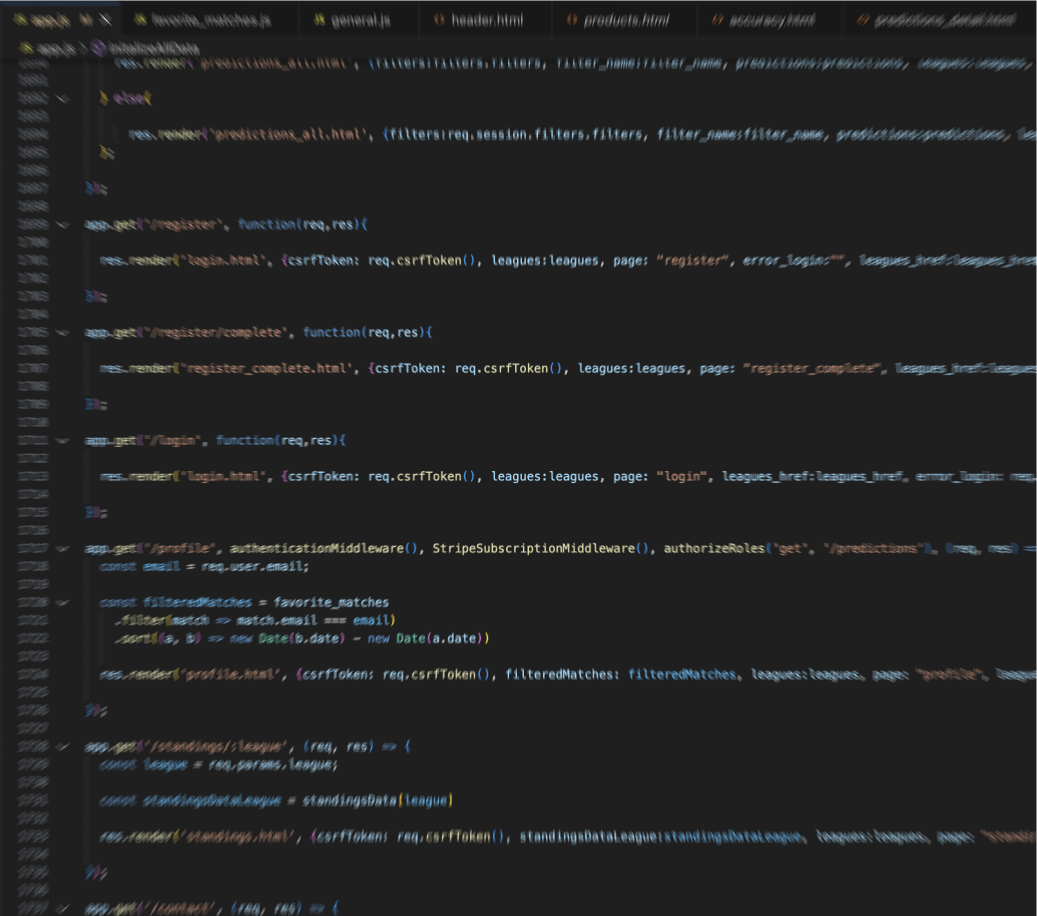Click the function symbol icon in breadcrumb
Viewport: 1037px width, 916px height.
point(98,47)
